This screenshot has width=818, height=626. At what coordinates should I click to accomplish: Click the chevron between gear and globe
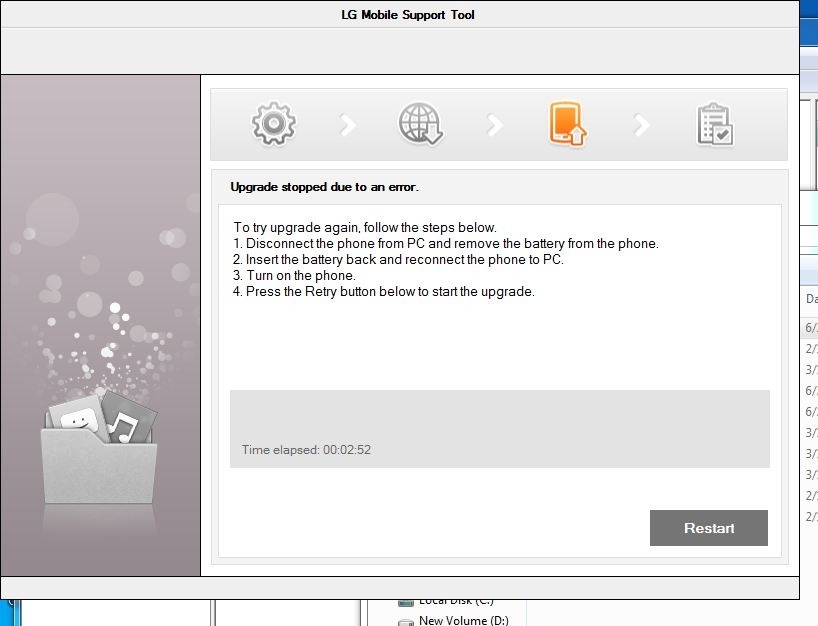347,125
